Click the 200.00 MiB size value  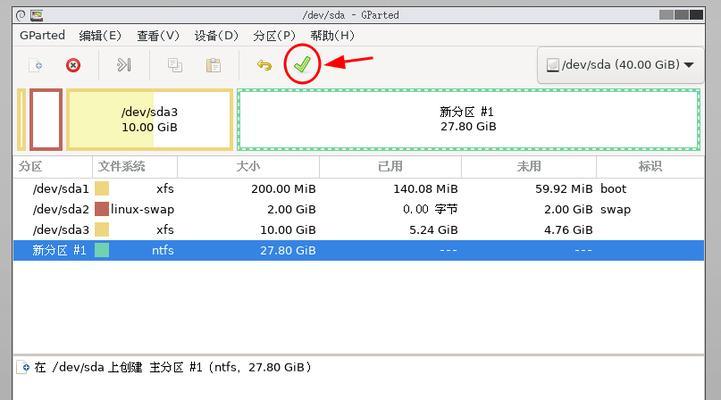coord(283,189)
